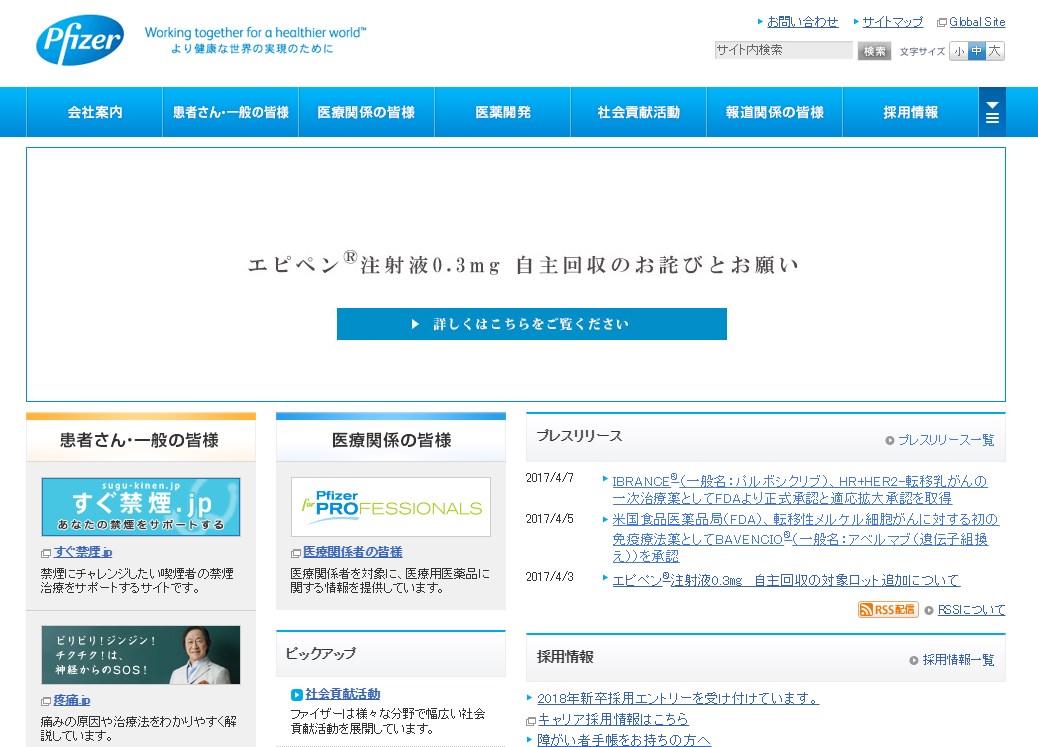Open 医療関係者の皆様 text link
This screenshot has height=747, width=1038.
coord(353,552)
